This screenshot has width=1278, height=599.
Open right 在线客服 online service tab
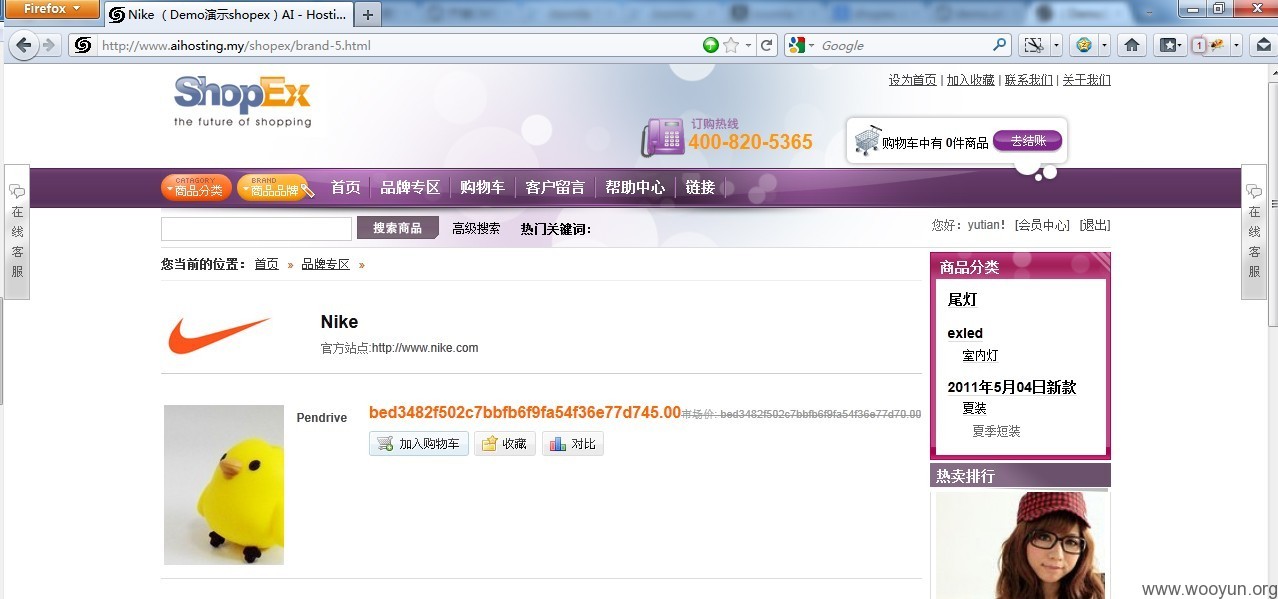click(x=1254, y=232)
